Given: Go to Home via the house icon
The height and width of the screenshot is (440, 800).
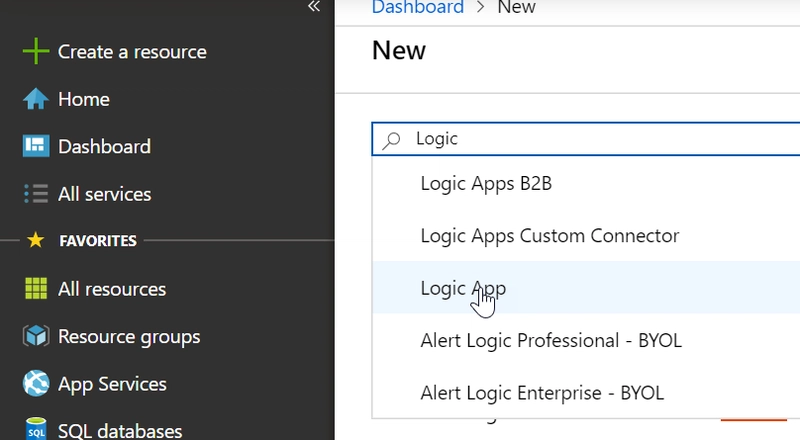Looking at the screenshot, I should [x=36, y=100].
